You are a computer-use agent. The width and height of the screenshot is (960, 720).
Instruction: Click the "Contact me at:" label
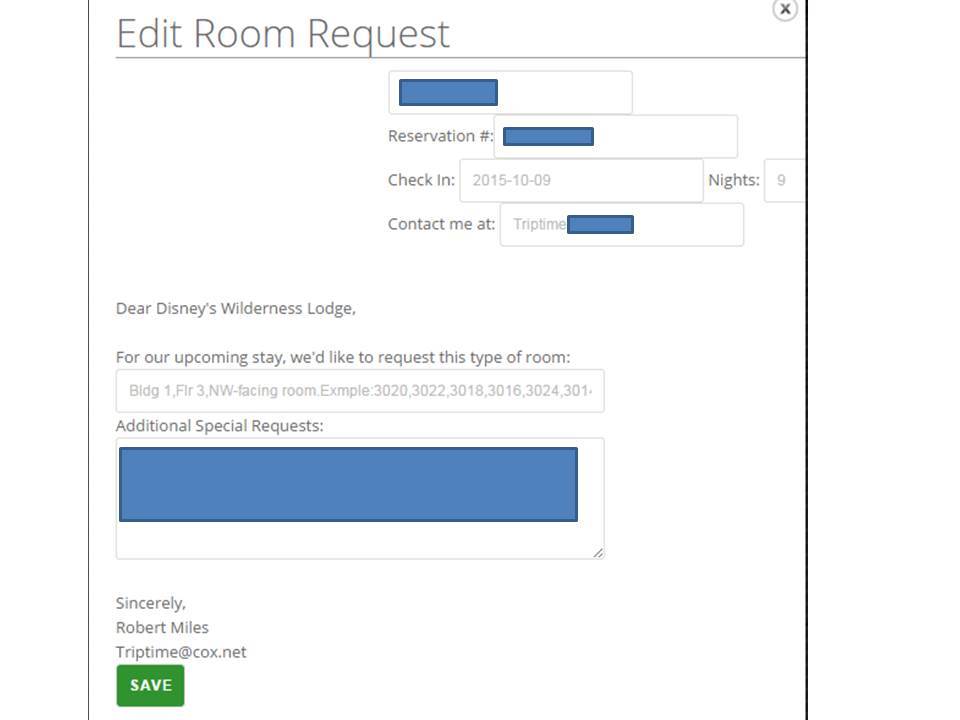[x=441, y=224]
